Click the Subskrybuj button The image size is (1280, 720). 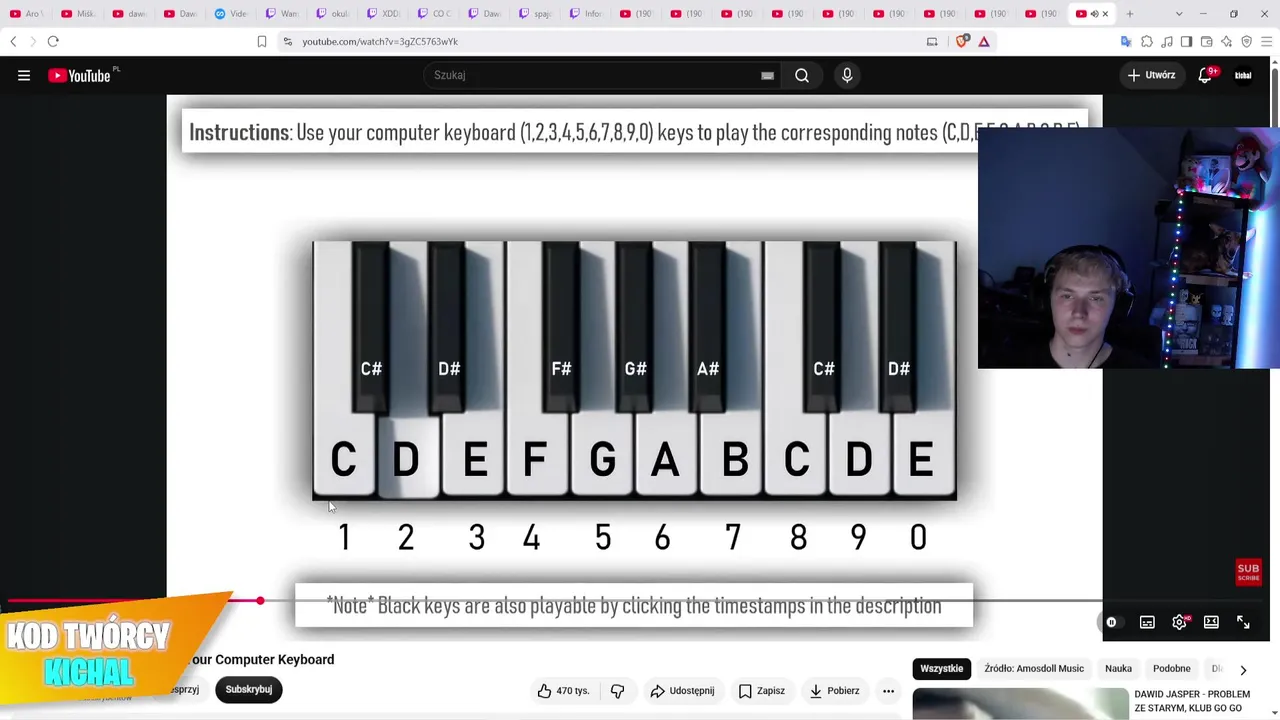[x=249, y=689]
